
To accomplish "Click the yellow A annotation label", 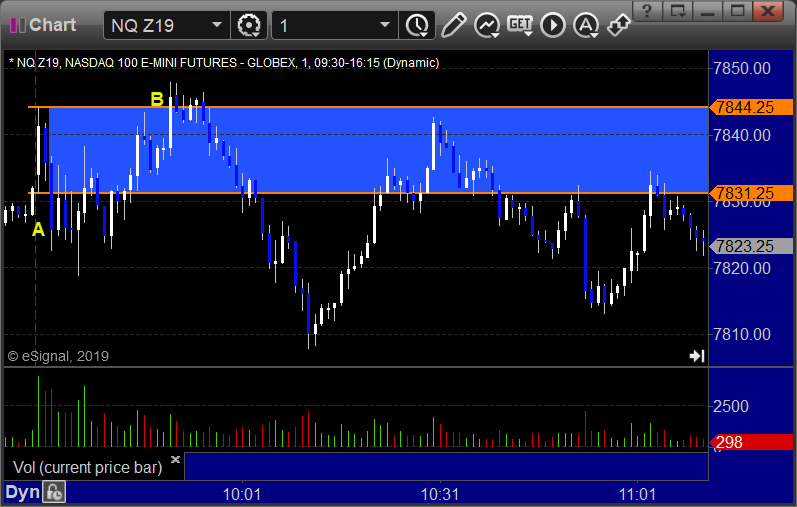I will [x=38, y=230].
